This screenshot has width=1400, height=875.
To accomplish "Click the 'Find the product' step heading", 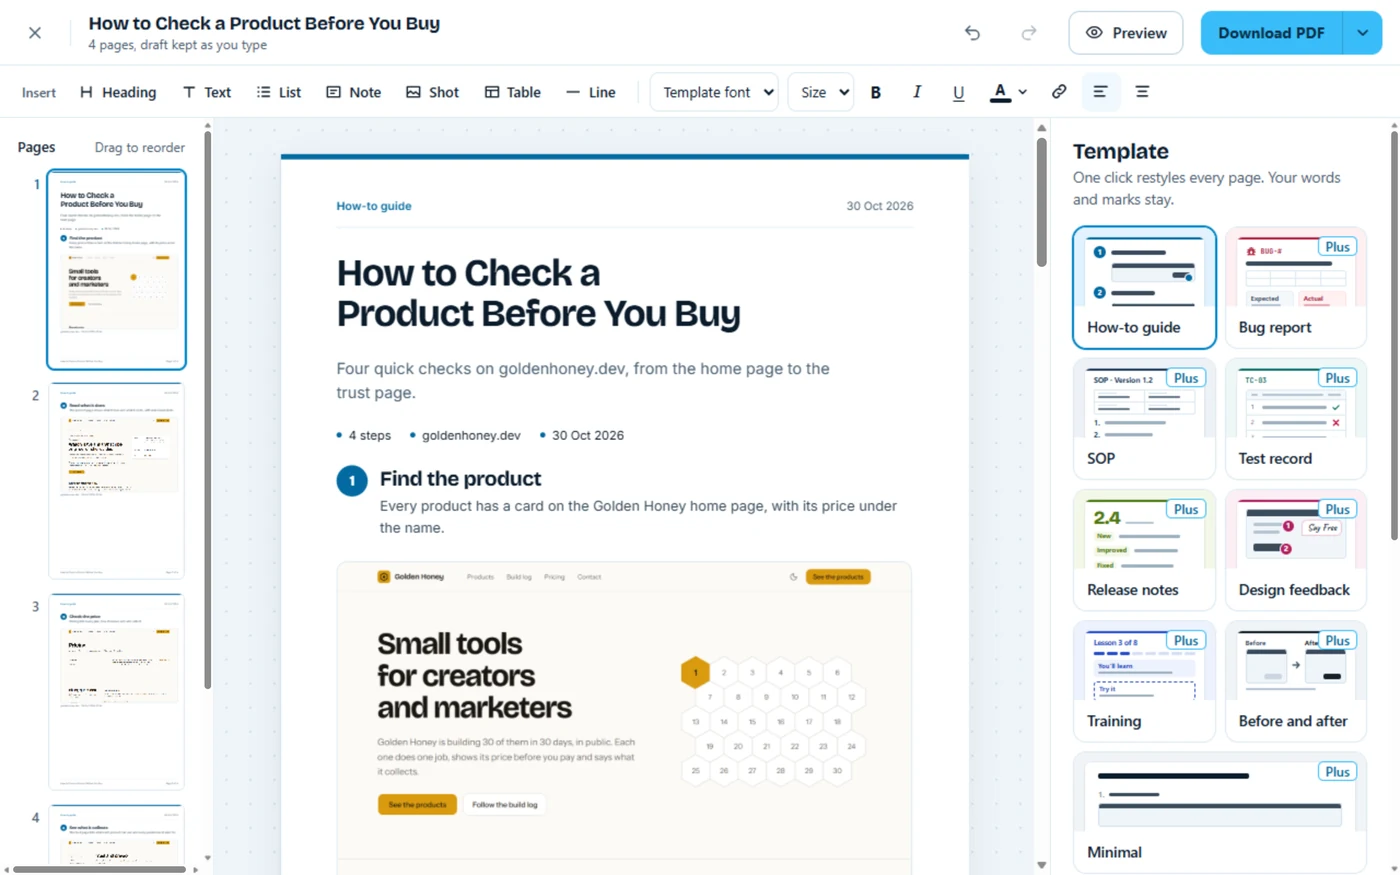I will [x=460, y=479].
